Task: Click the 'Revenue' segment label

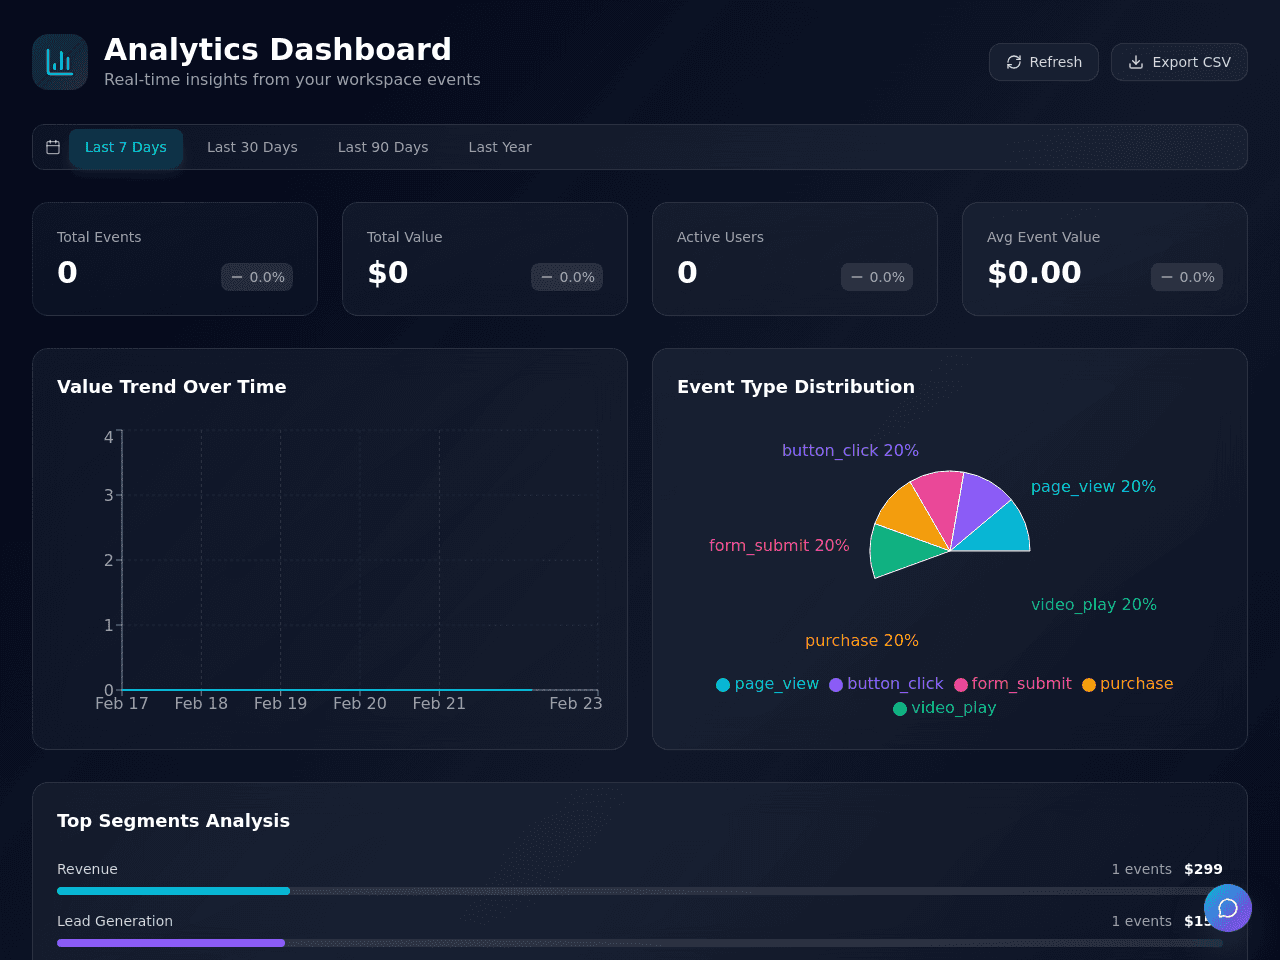Action: pyautogui.click(x=87, y=869)
